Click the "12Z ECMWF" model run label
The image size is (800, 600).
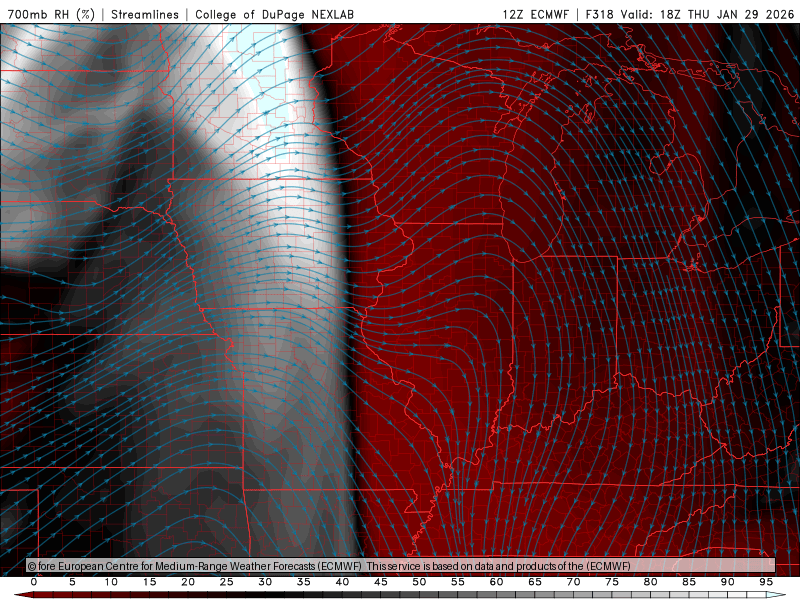[x=535, y=14]
